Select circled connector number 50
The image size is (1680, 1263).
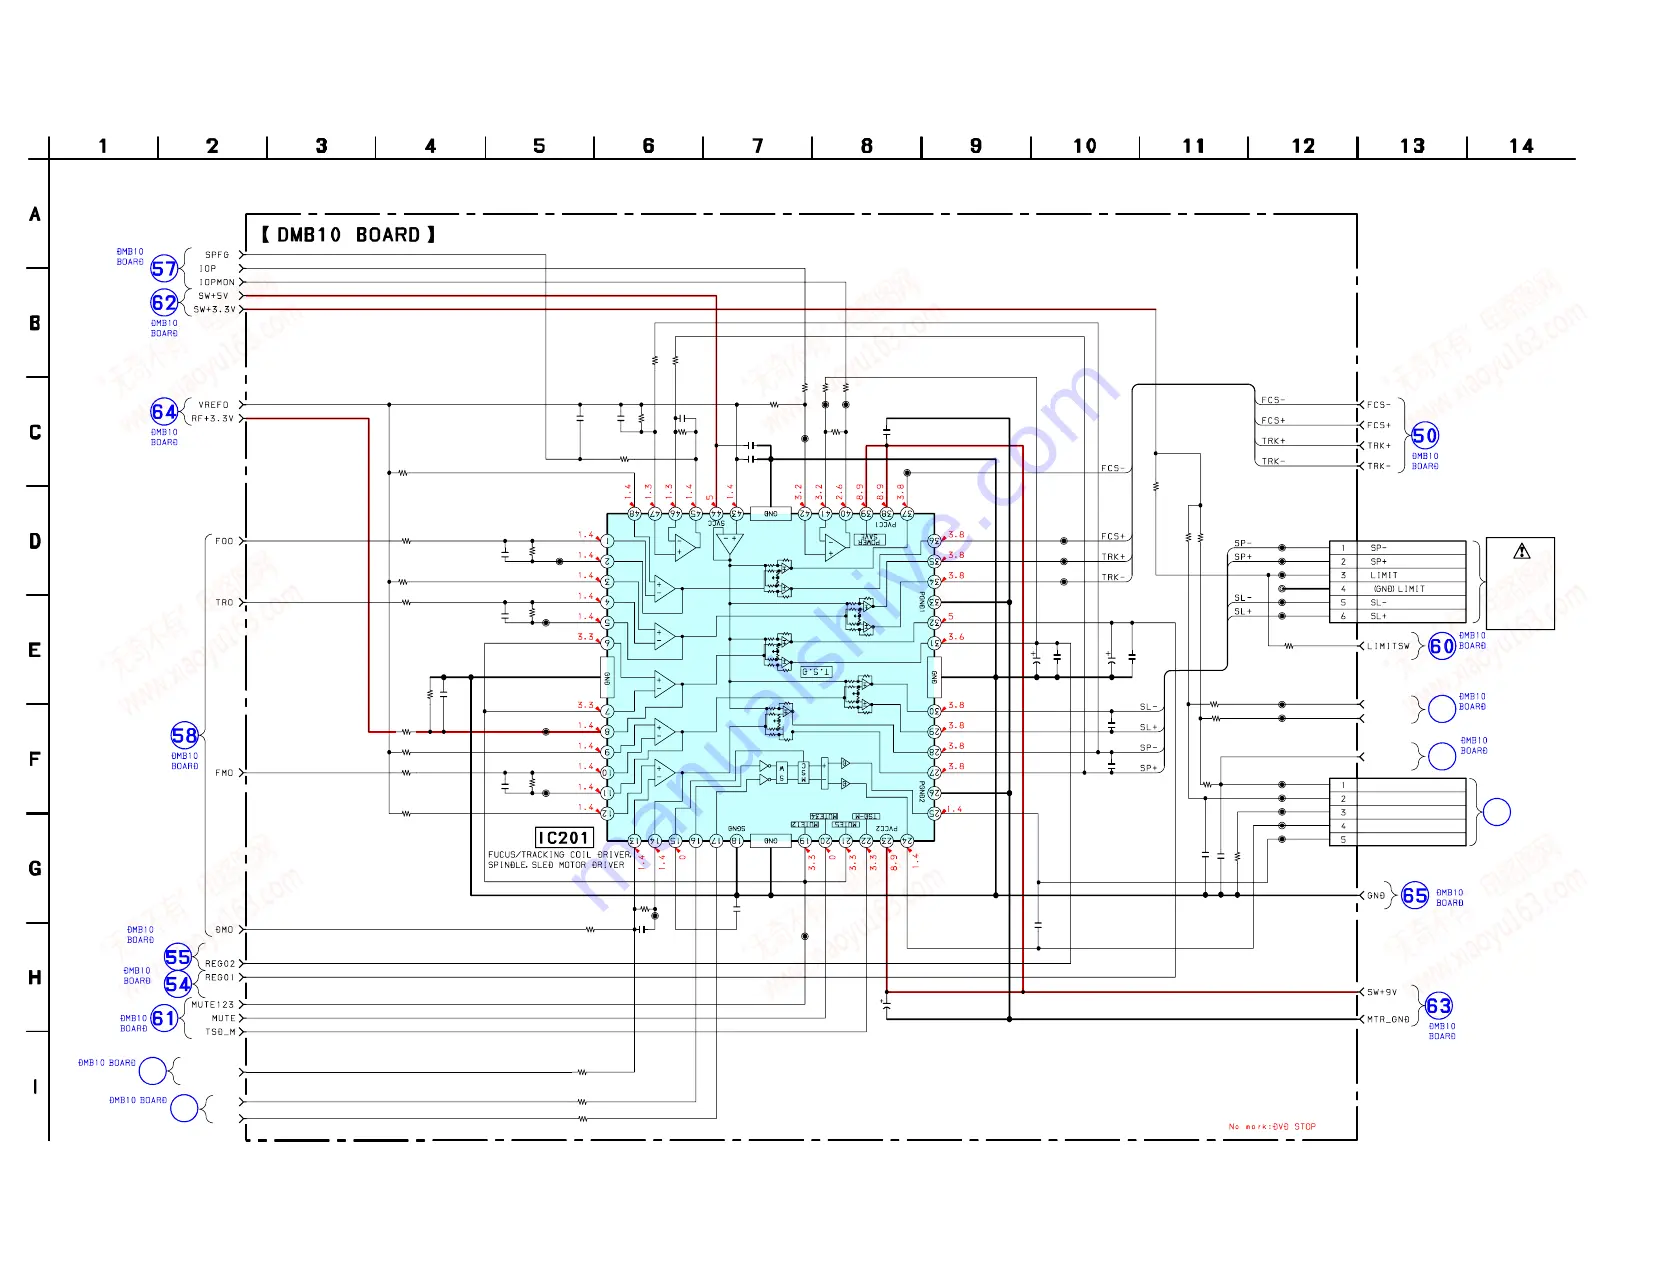click(1425, 436)
